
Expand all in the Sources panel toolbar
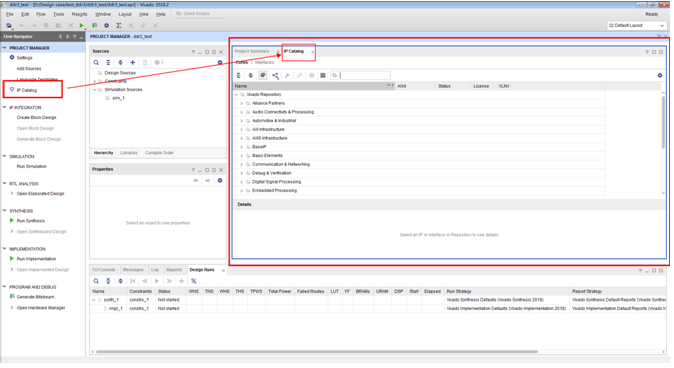[120, 63]
